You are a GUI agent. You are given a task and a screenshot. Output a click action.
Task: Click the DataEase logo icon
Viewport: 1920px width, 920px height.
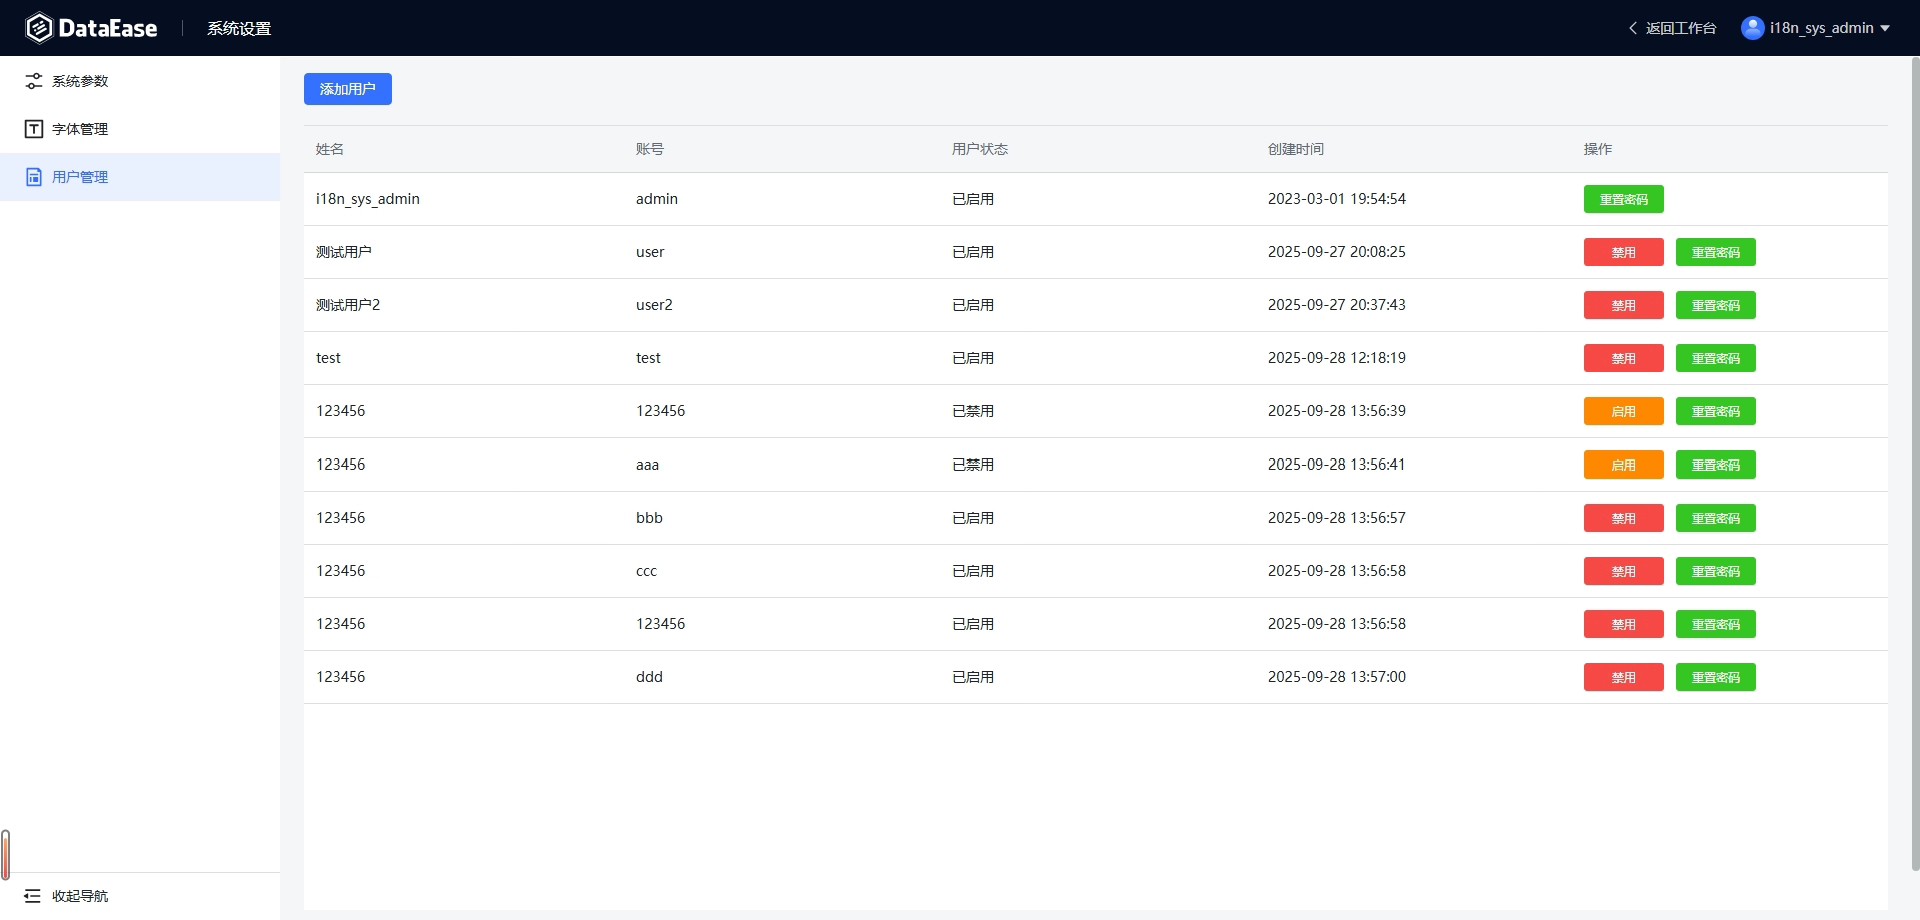[x=38, y=28]
